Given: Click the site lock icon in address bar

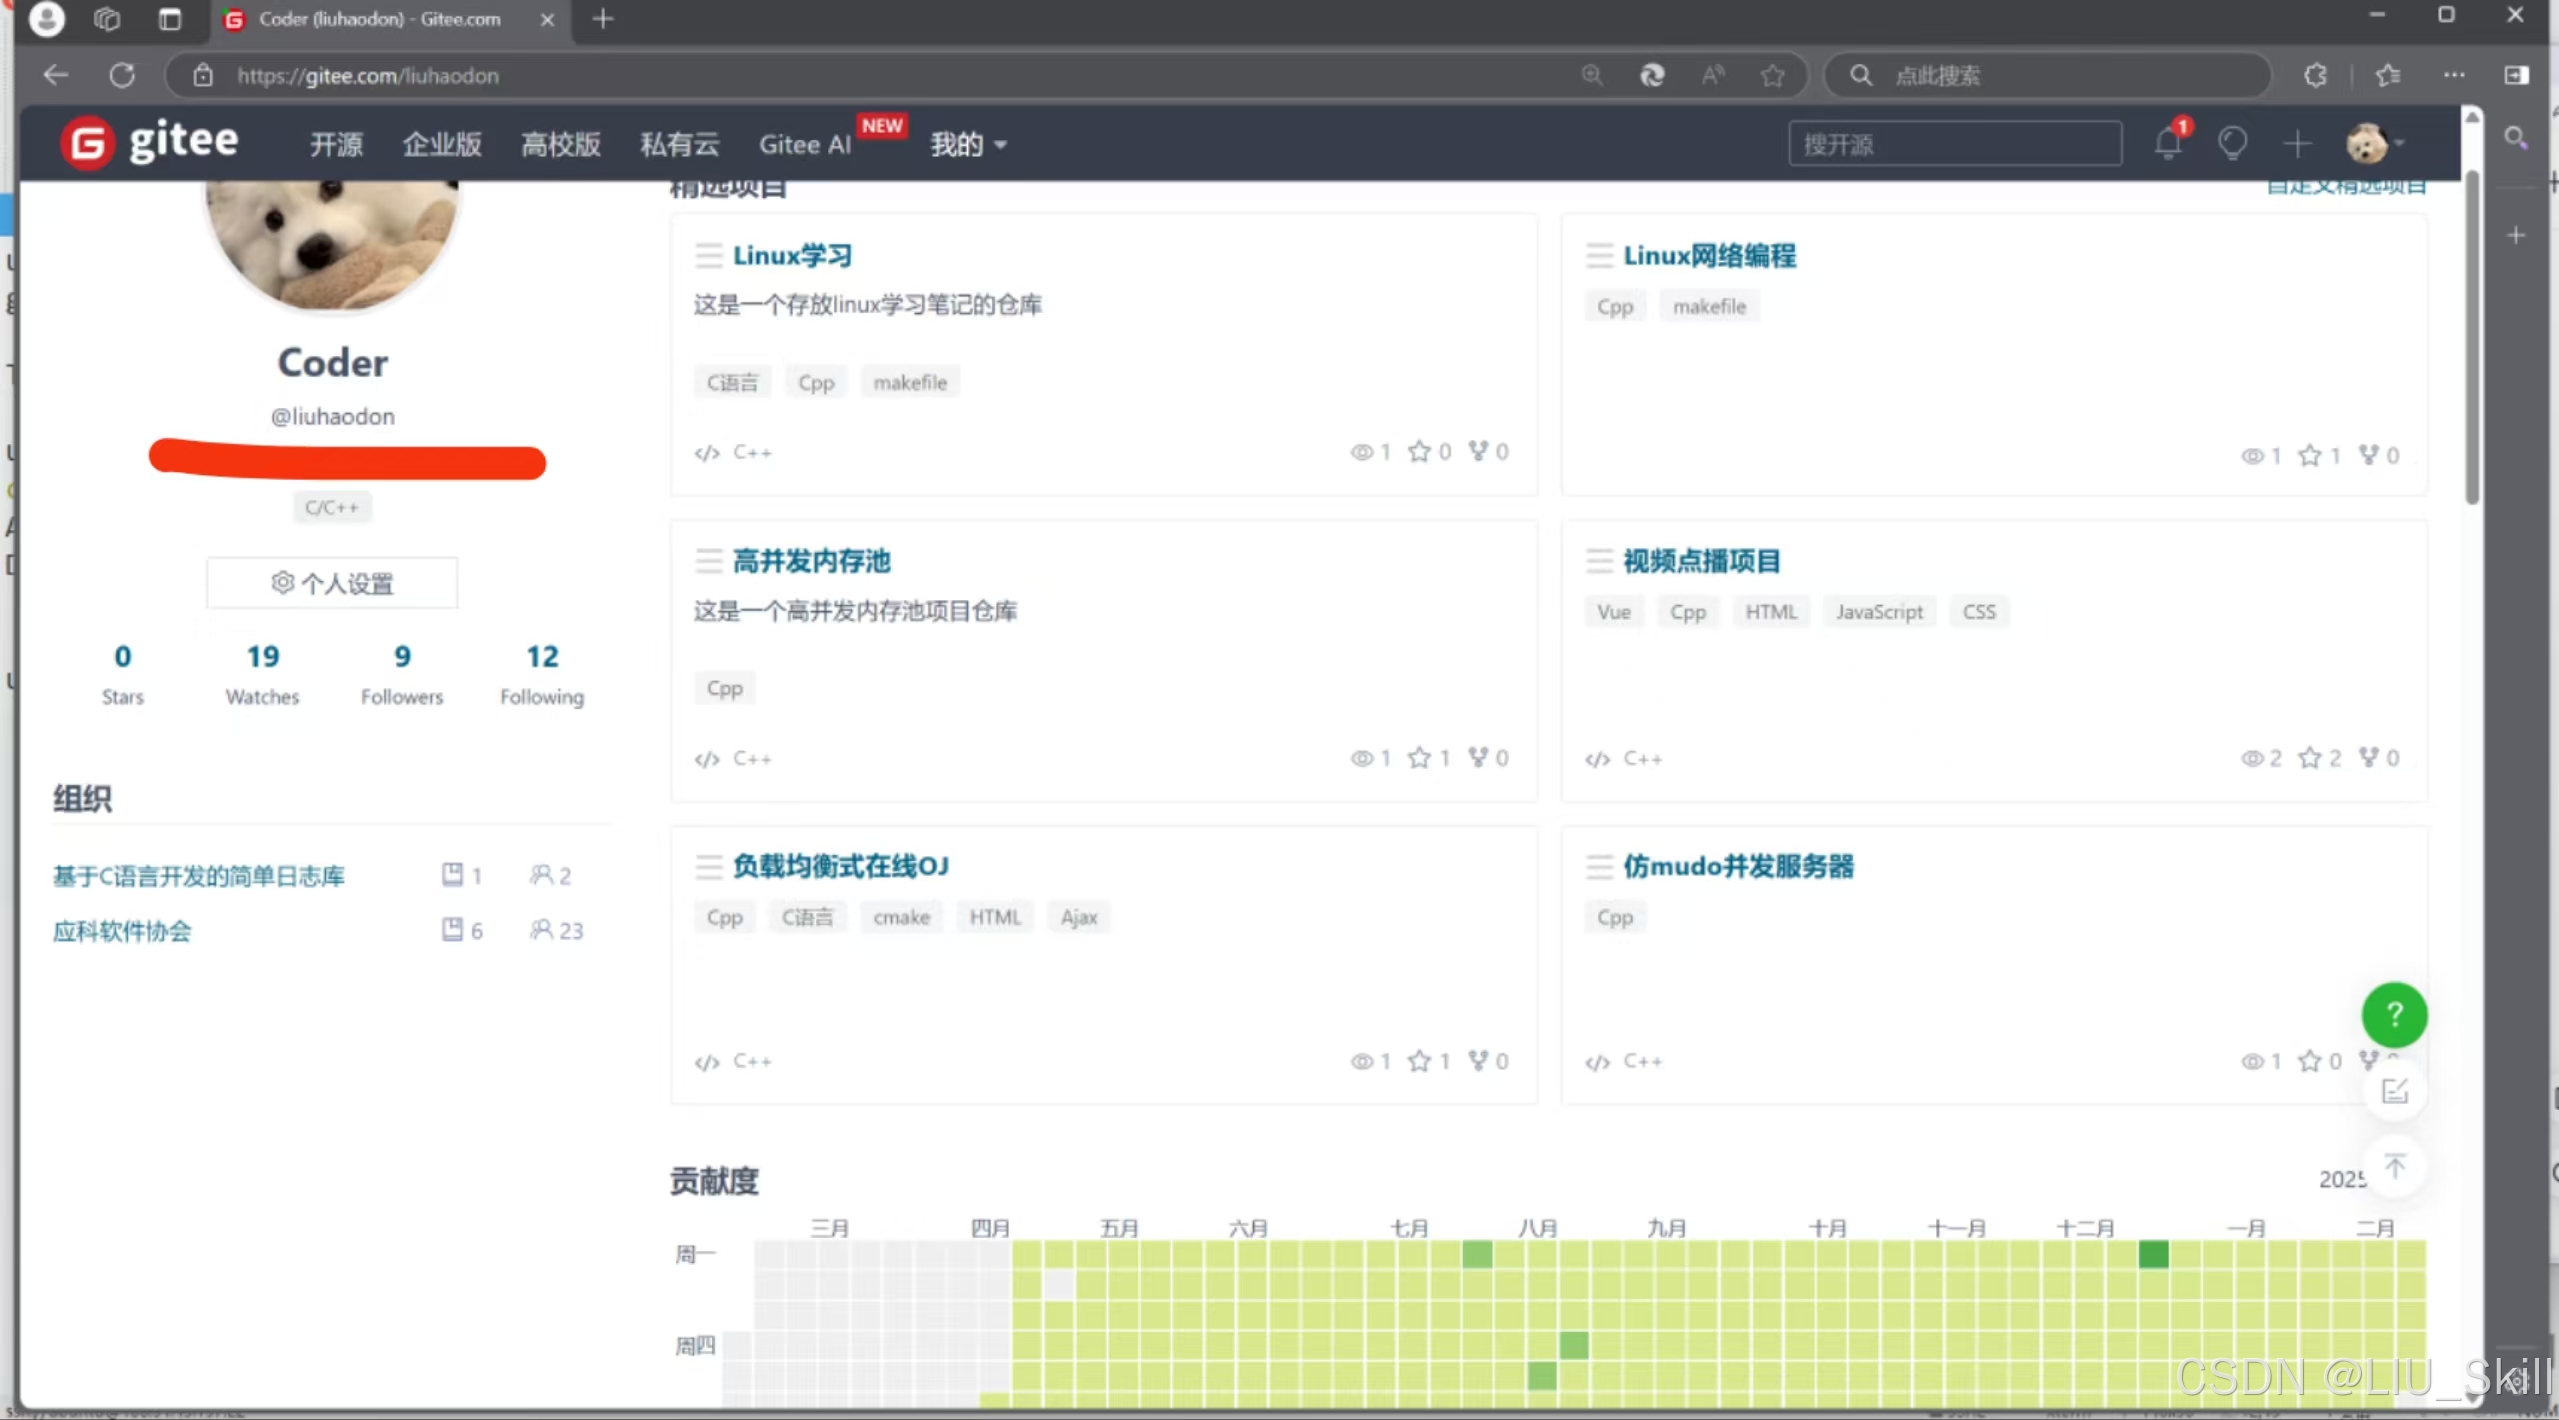Looking at the screenshot, I should [x=202, y=75].
